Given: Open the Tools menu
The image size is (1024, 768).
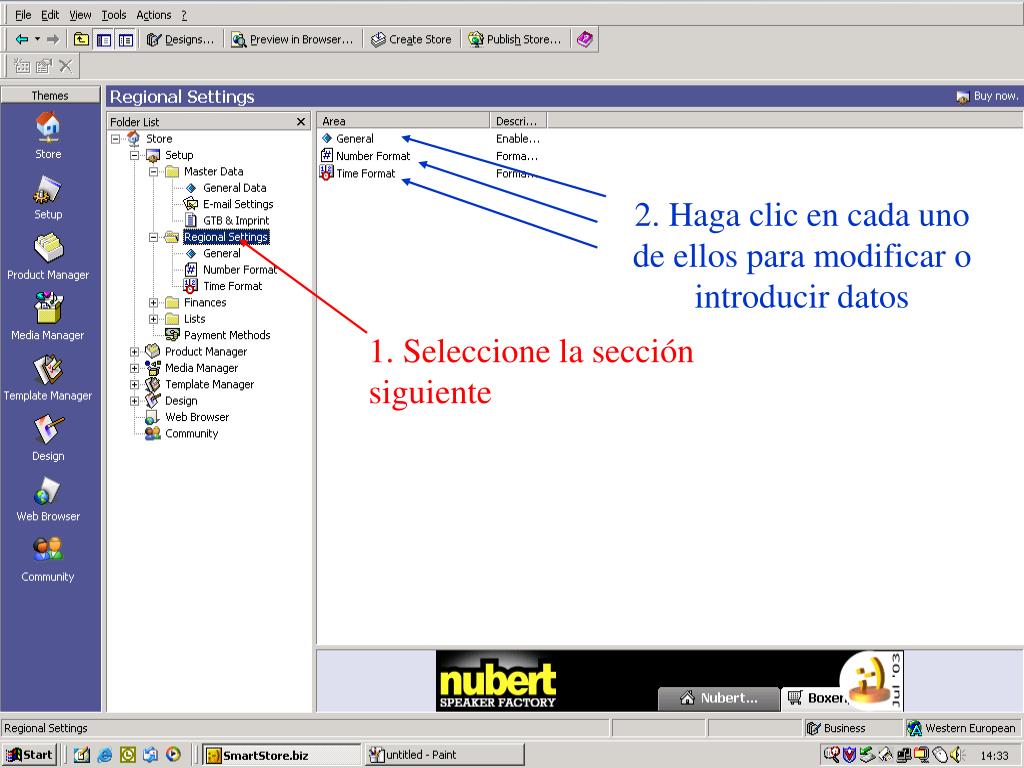Looking at the screenshot, I should point(114,14).
